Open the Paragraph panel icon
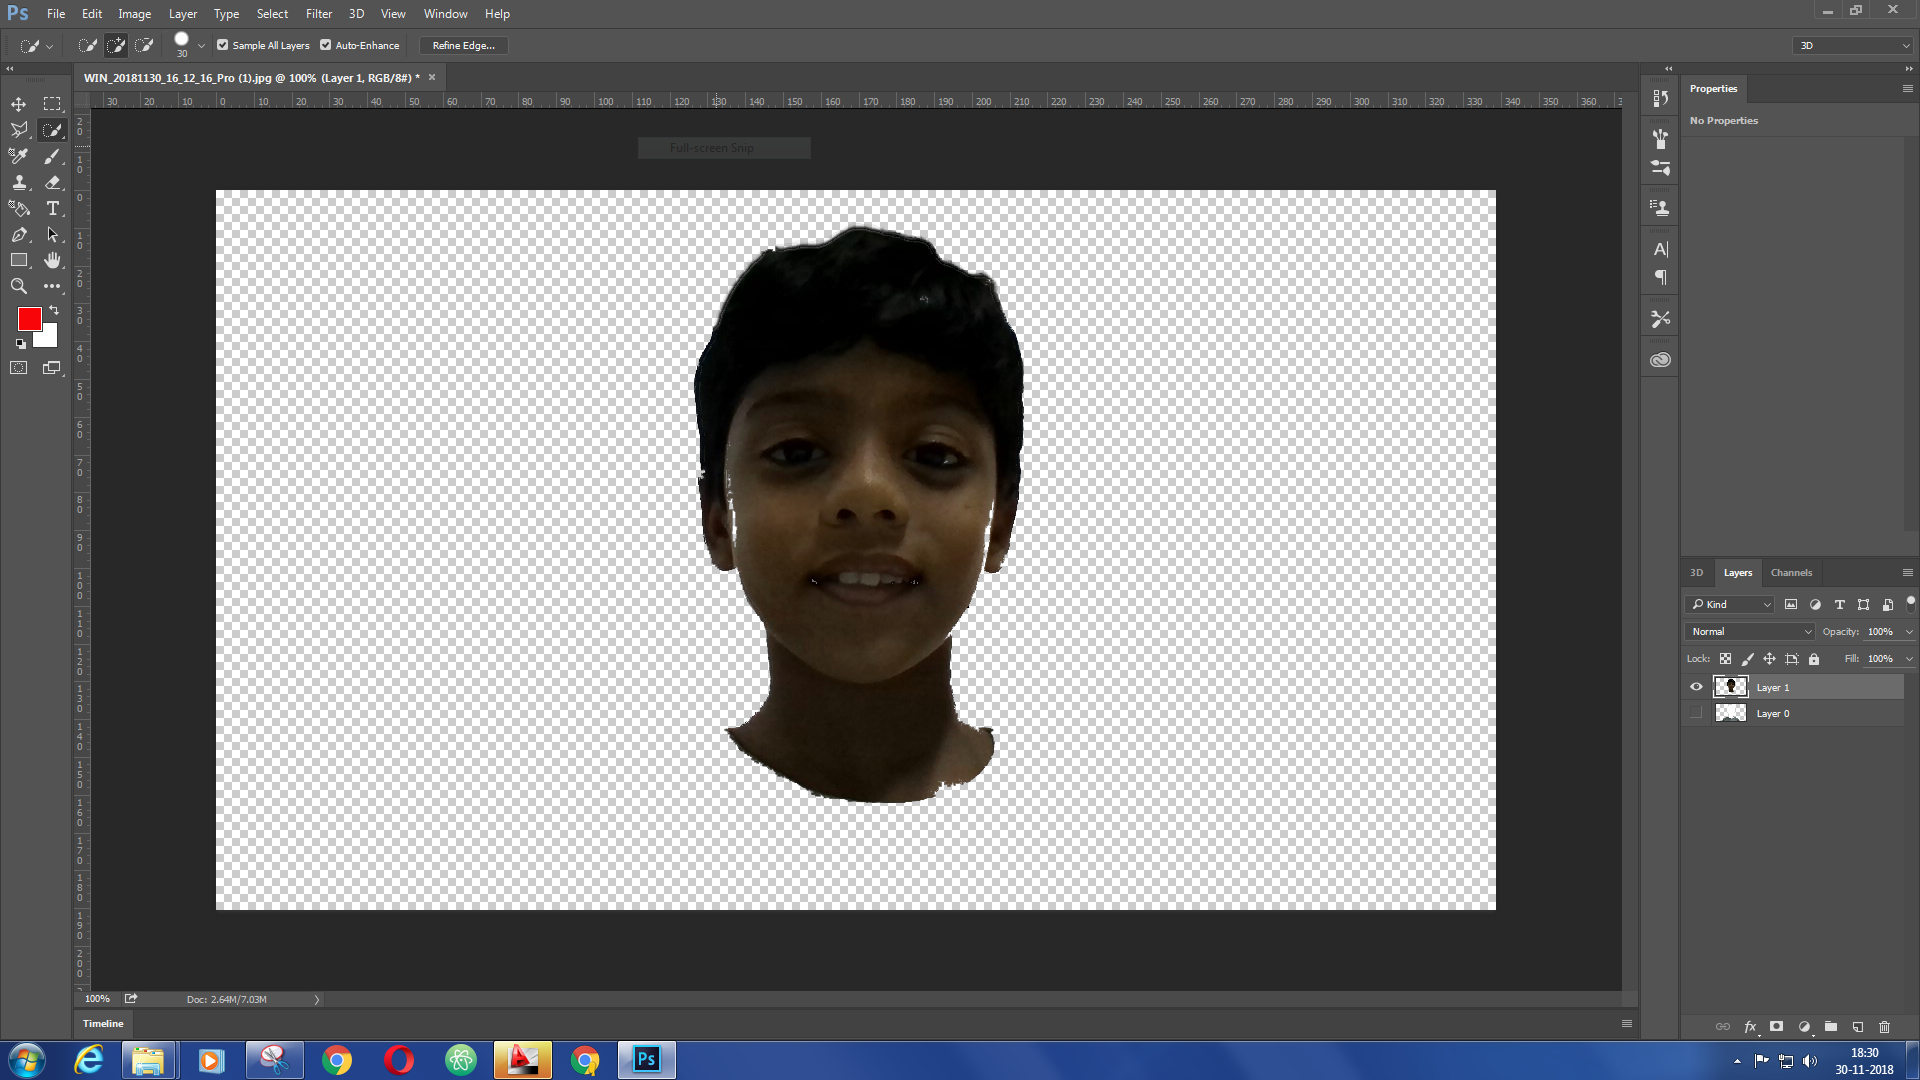 click(1660, 277)
